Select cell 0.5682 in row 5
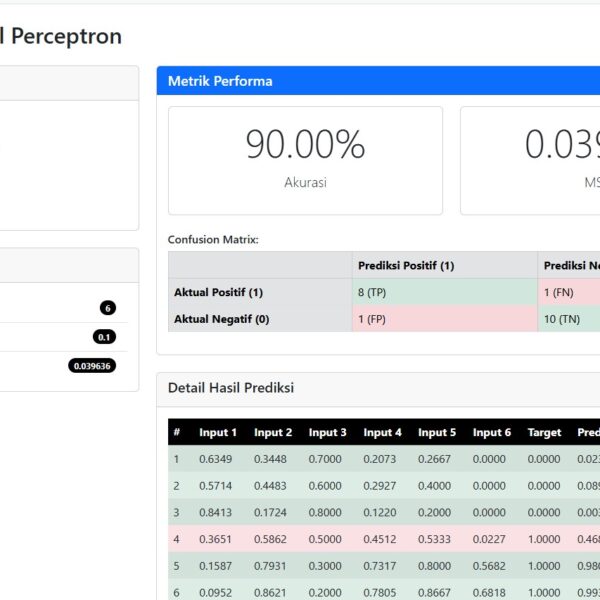 coord(489,566)
